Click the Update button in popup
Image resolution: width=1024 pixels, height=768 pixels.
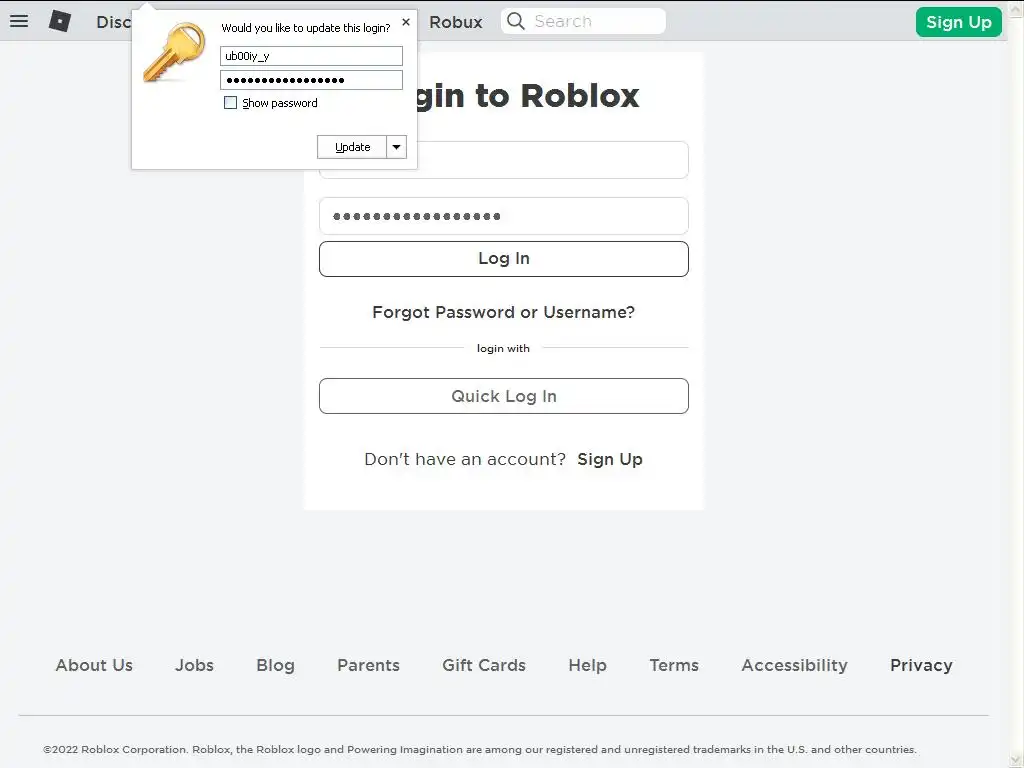[352, 147]
